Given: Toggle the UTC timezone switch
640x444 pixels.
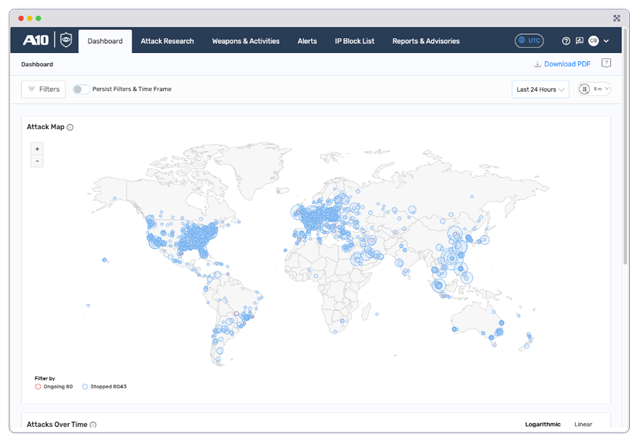Looking at the screenshot, I should (x=529, y=41).
